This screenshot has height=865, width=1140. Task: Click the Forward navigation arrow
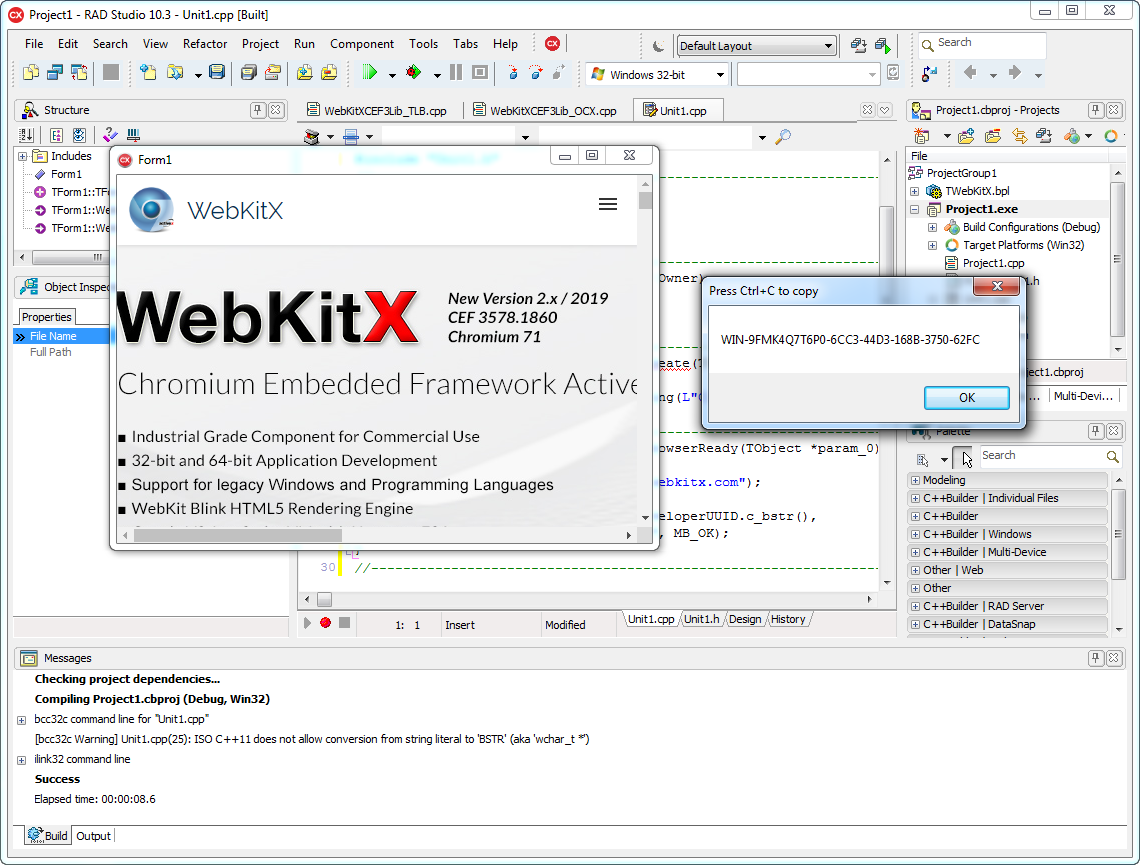pos(1015,72)
